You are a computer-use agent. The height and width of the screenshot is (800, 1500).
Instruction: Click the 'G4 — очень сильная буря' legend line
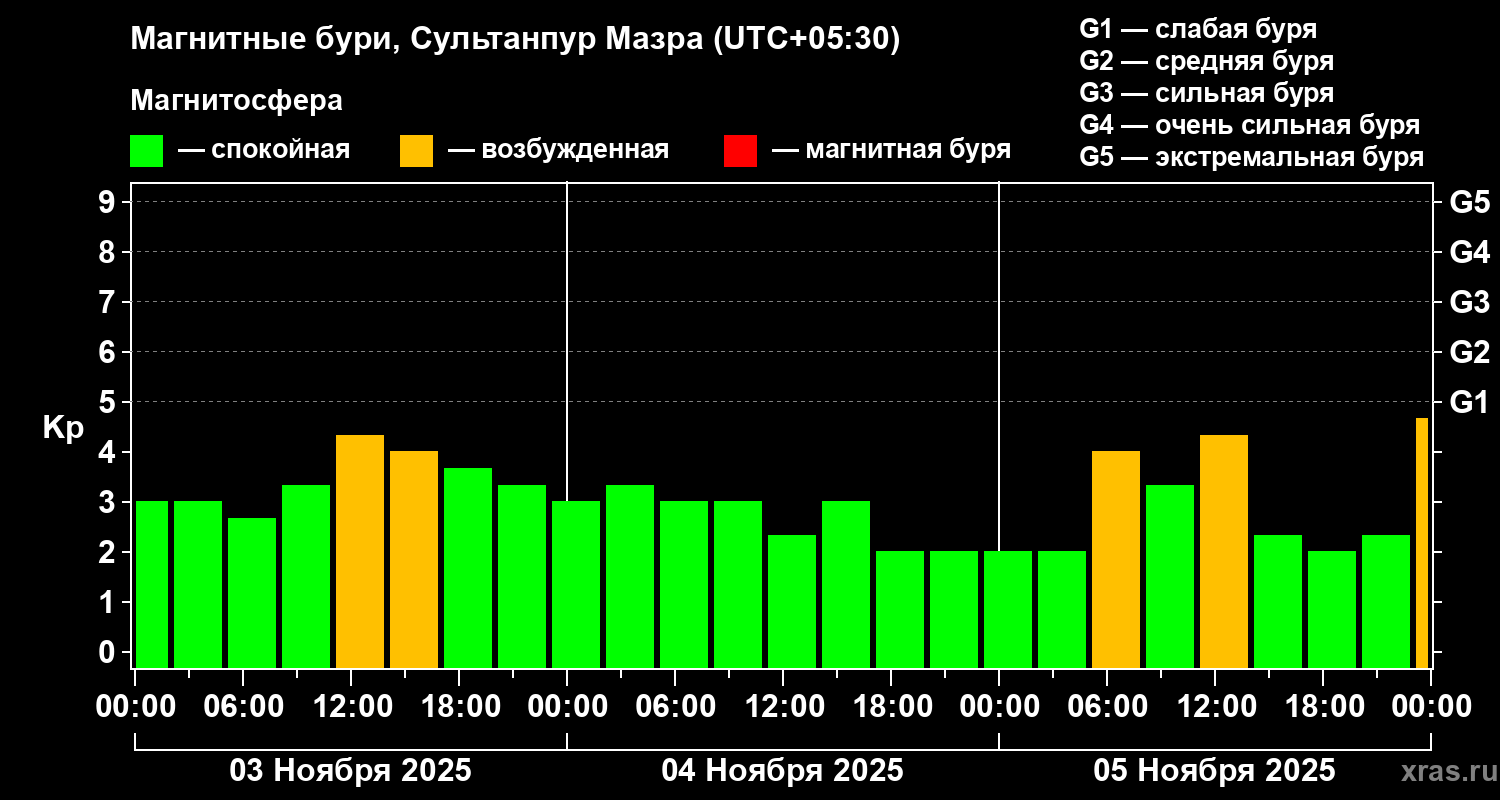pos(1250,125)
